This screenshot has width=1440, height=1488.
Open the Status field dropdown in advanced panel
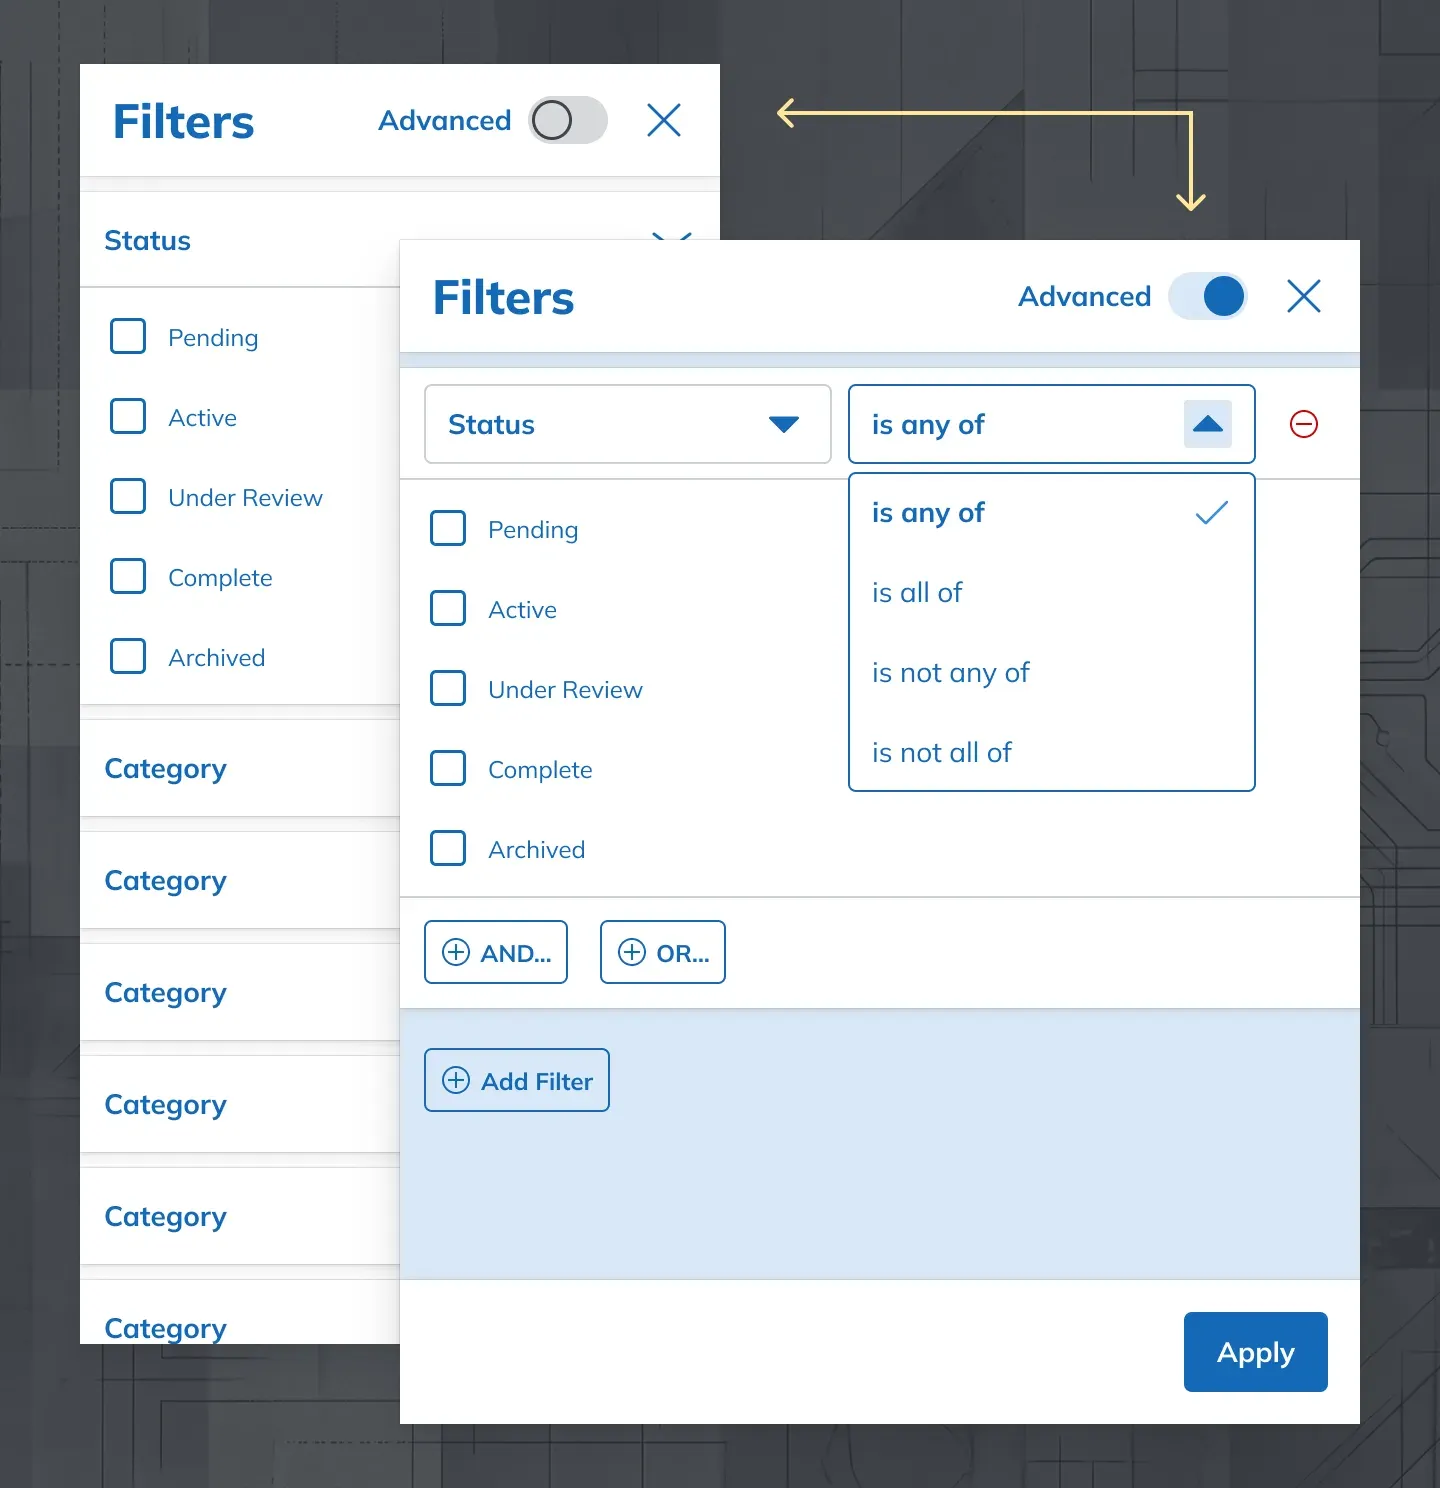(628, 424)
